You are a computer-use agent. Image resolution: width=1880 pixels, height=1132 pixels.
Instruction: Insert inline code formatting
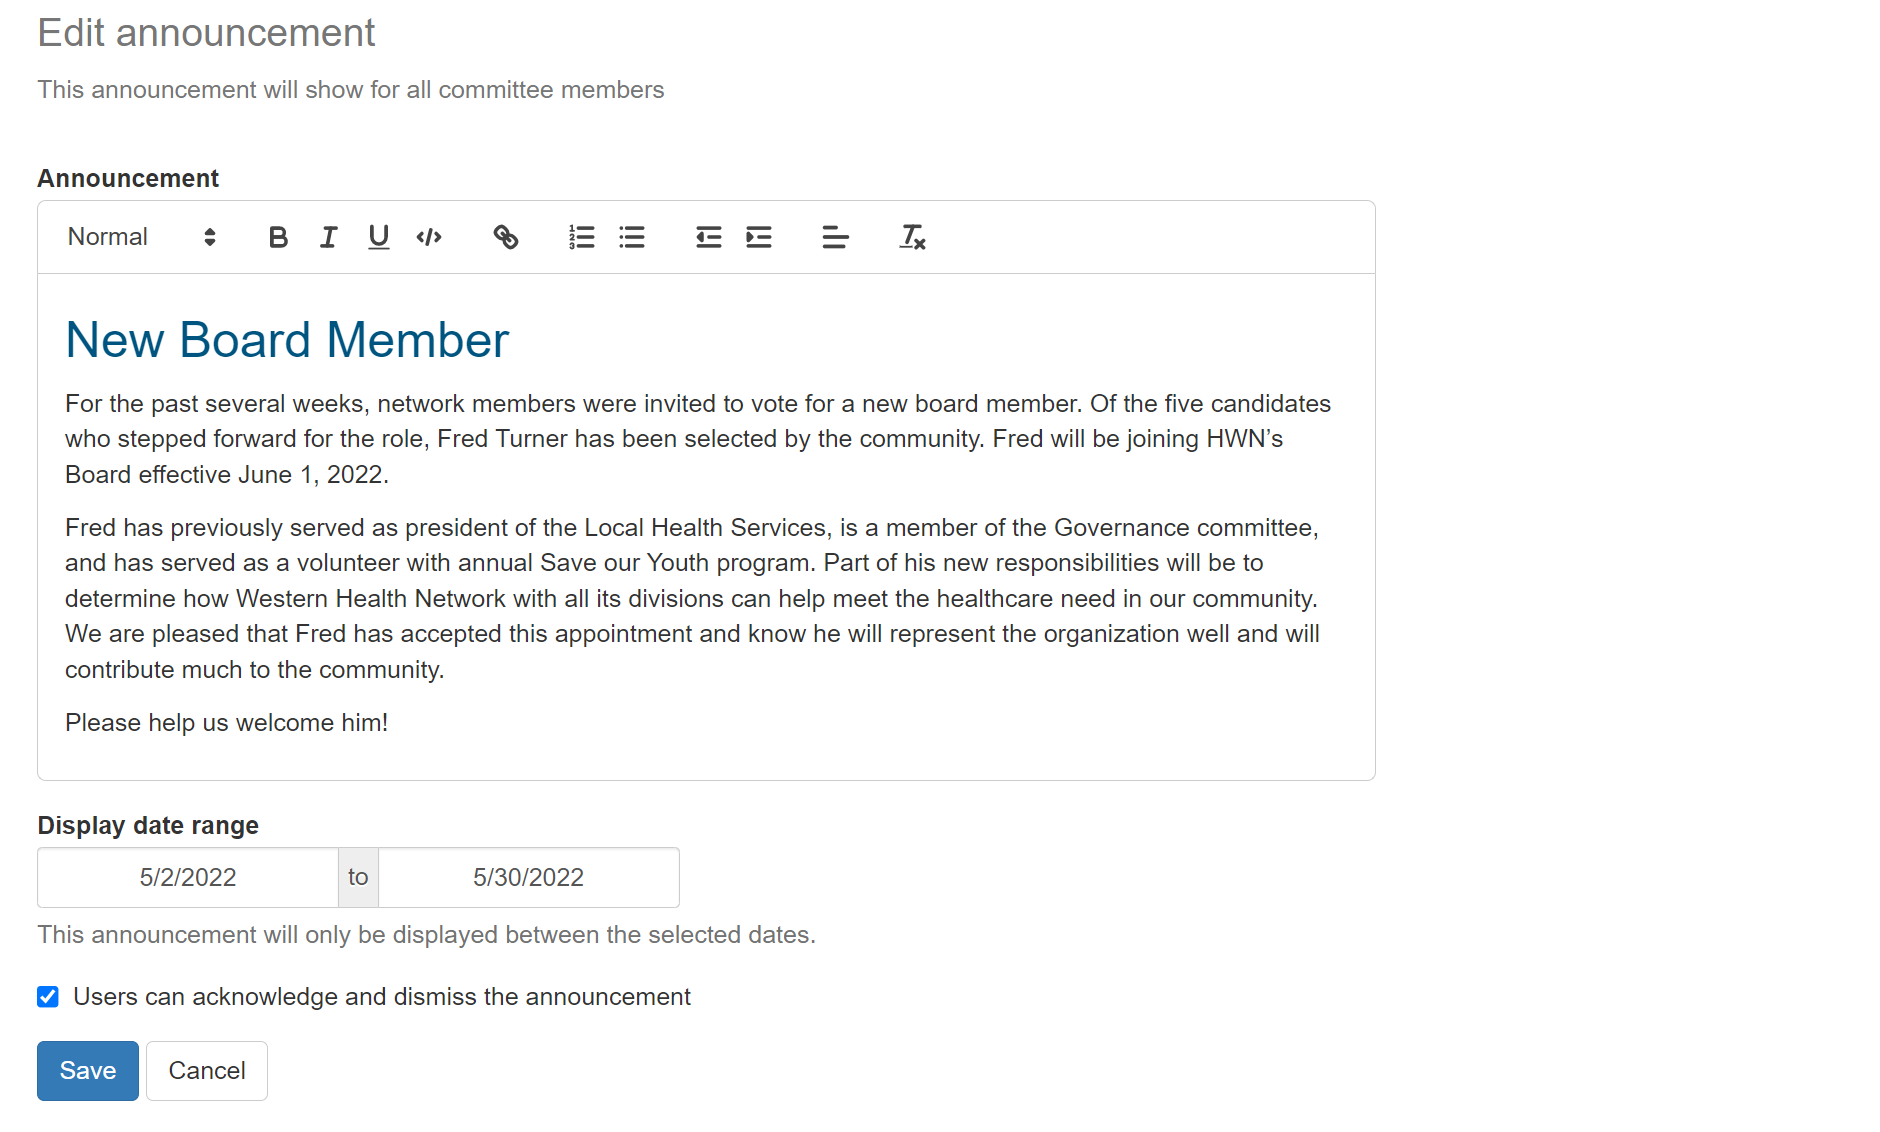[429, 237]
